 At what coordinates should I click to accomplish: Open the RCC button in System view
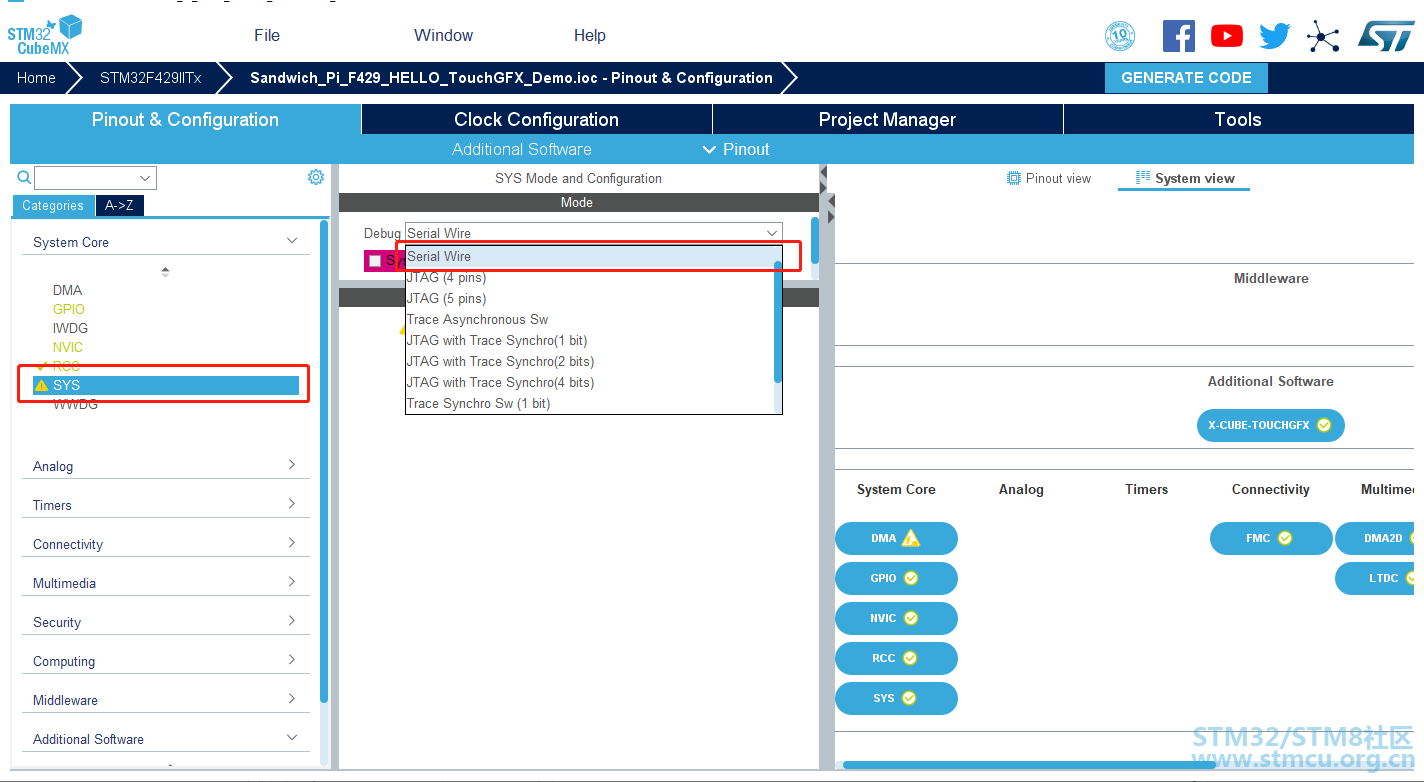tap(896, 658)
